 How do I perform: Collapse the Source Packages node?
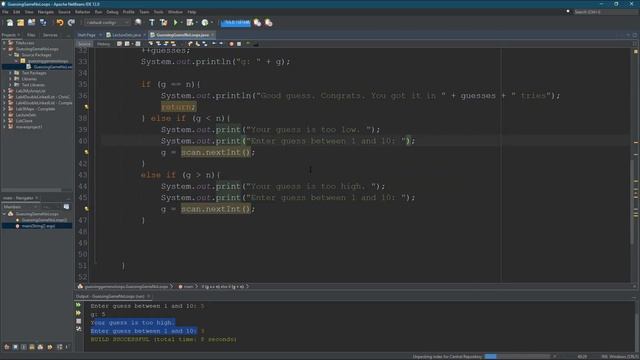pyautogui.click(x=11, y=55)
